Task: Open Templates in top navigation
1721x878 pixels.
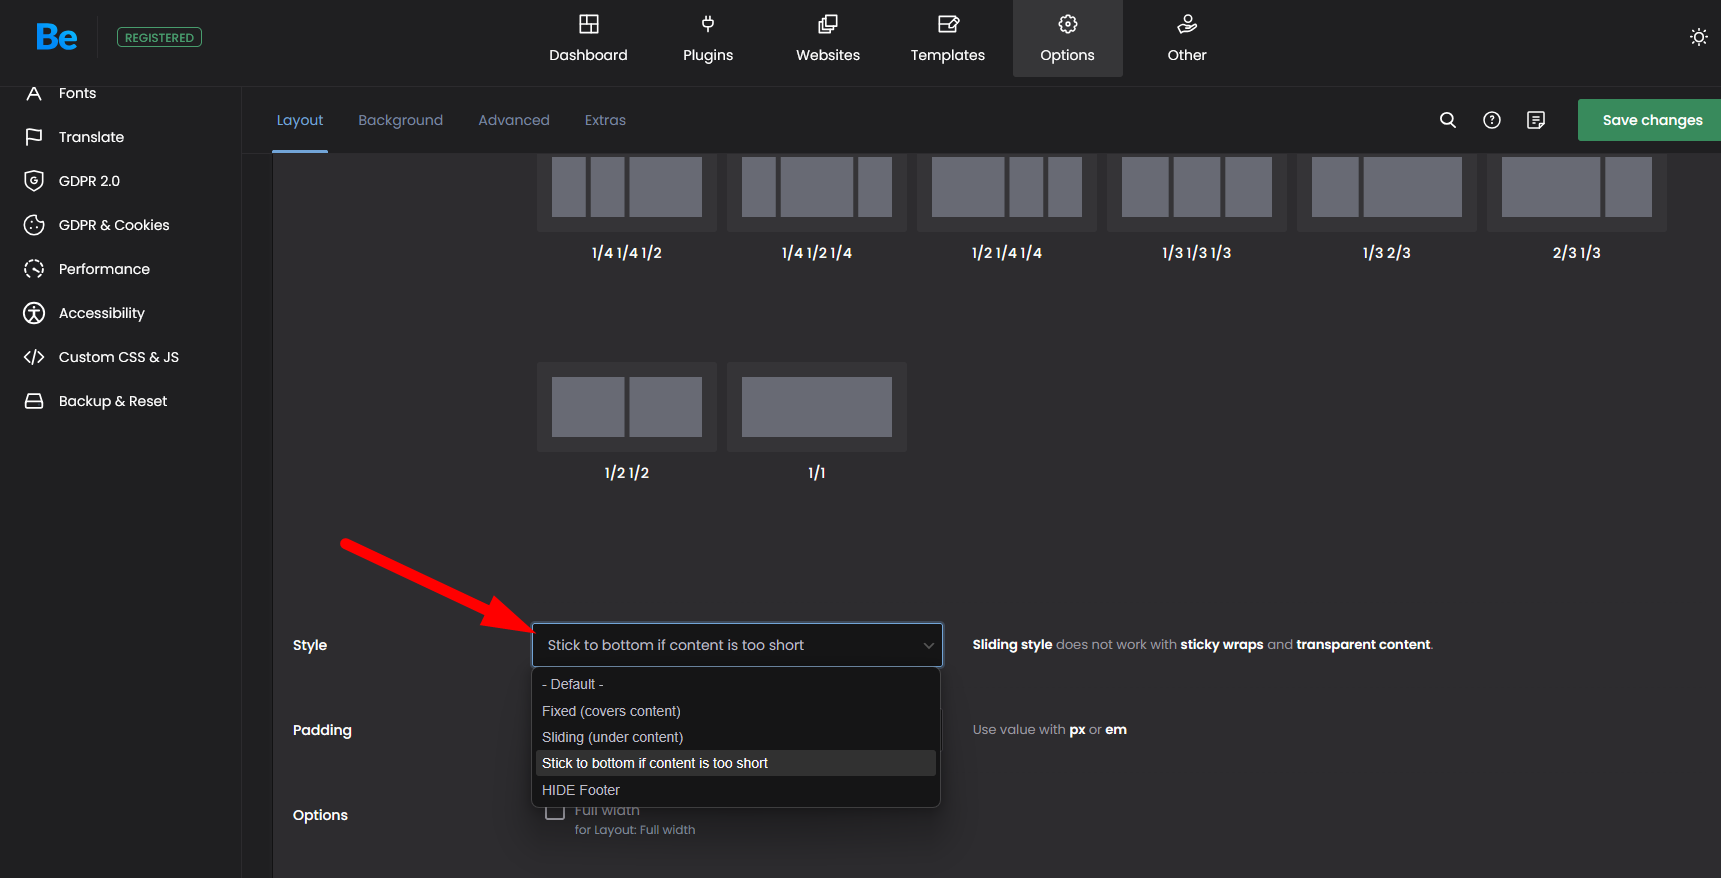Action: coord(947,38)
